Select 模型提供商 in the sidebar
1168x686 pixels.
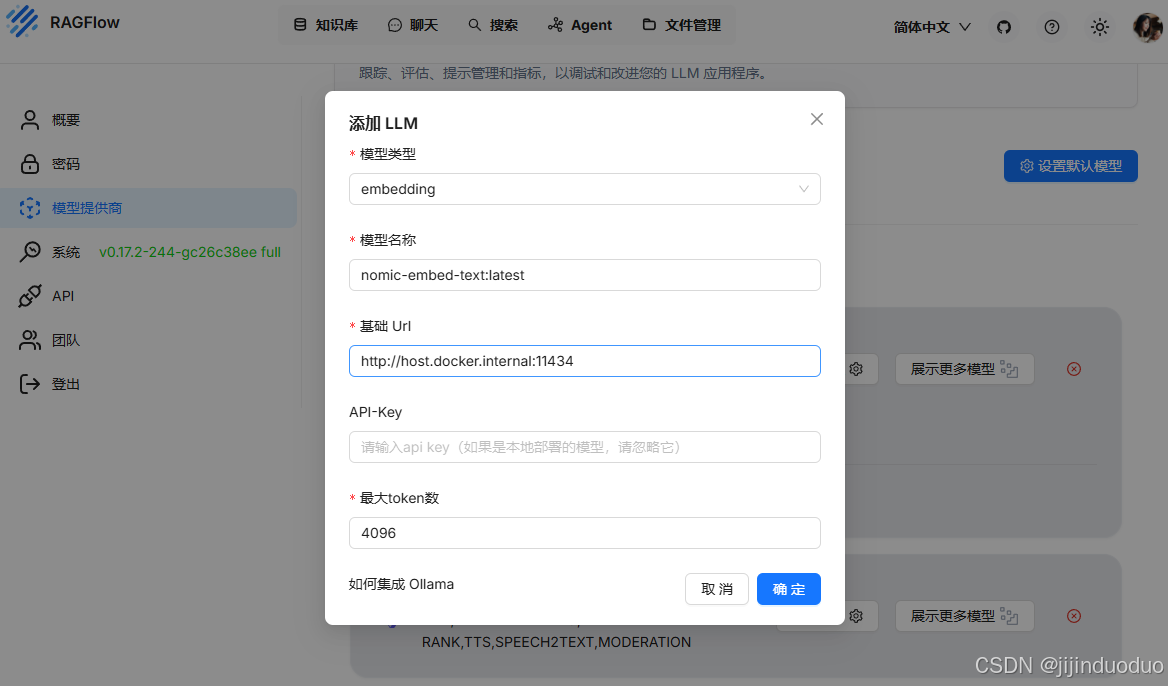(149, 208)
